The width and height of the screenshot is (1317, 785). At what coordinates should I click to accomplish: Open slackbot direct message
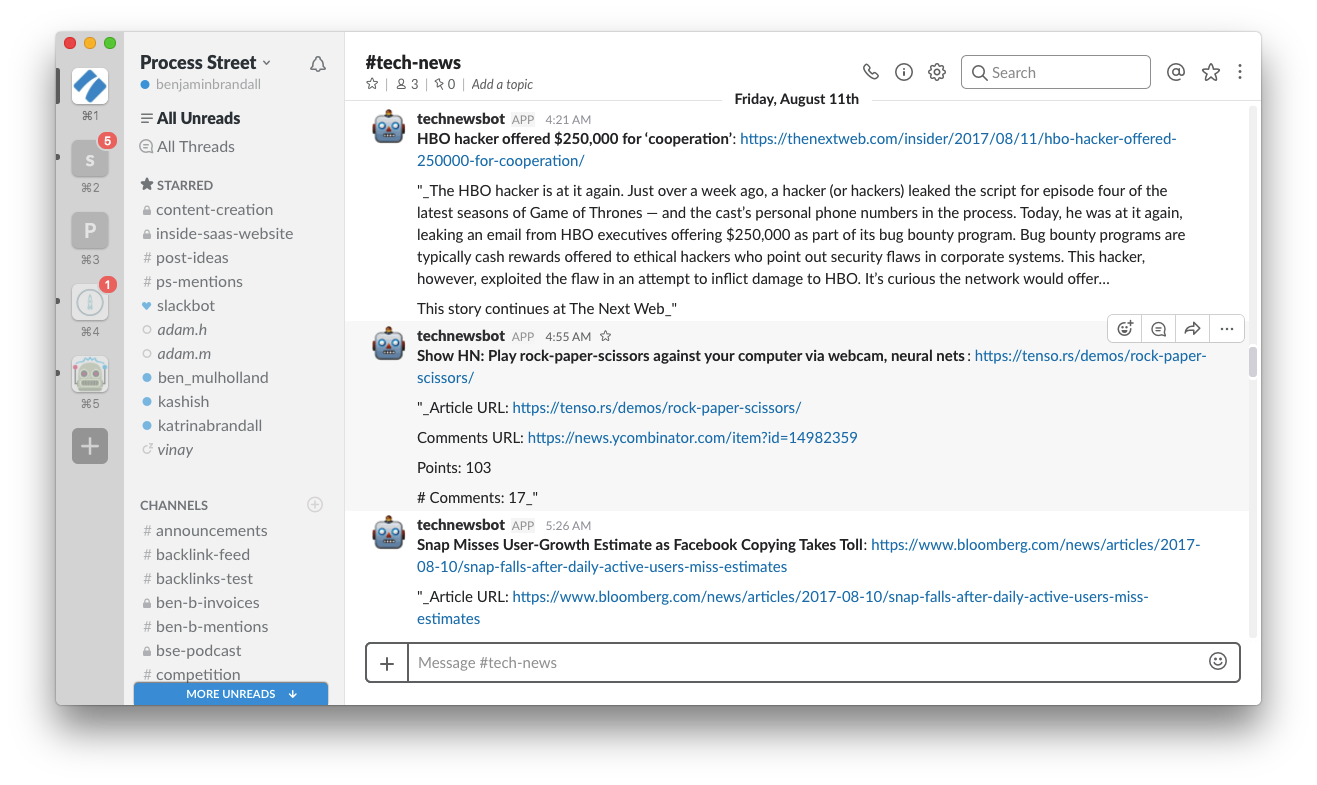click(x=186, y=306)
